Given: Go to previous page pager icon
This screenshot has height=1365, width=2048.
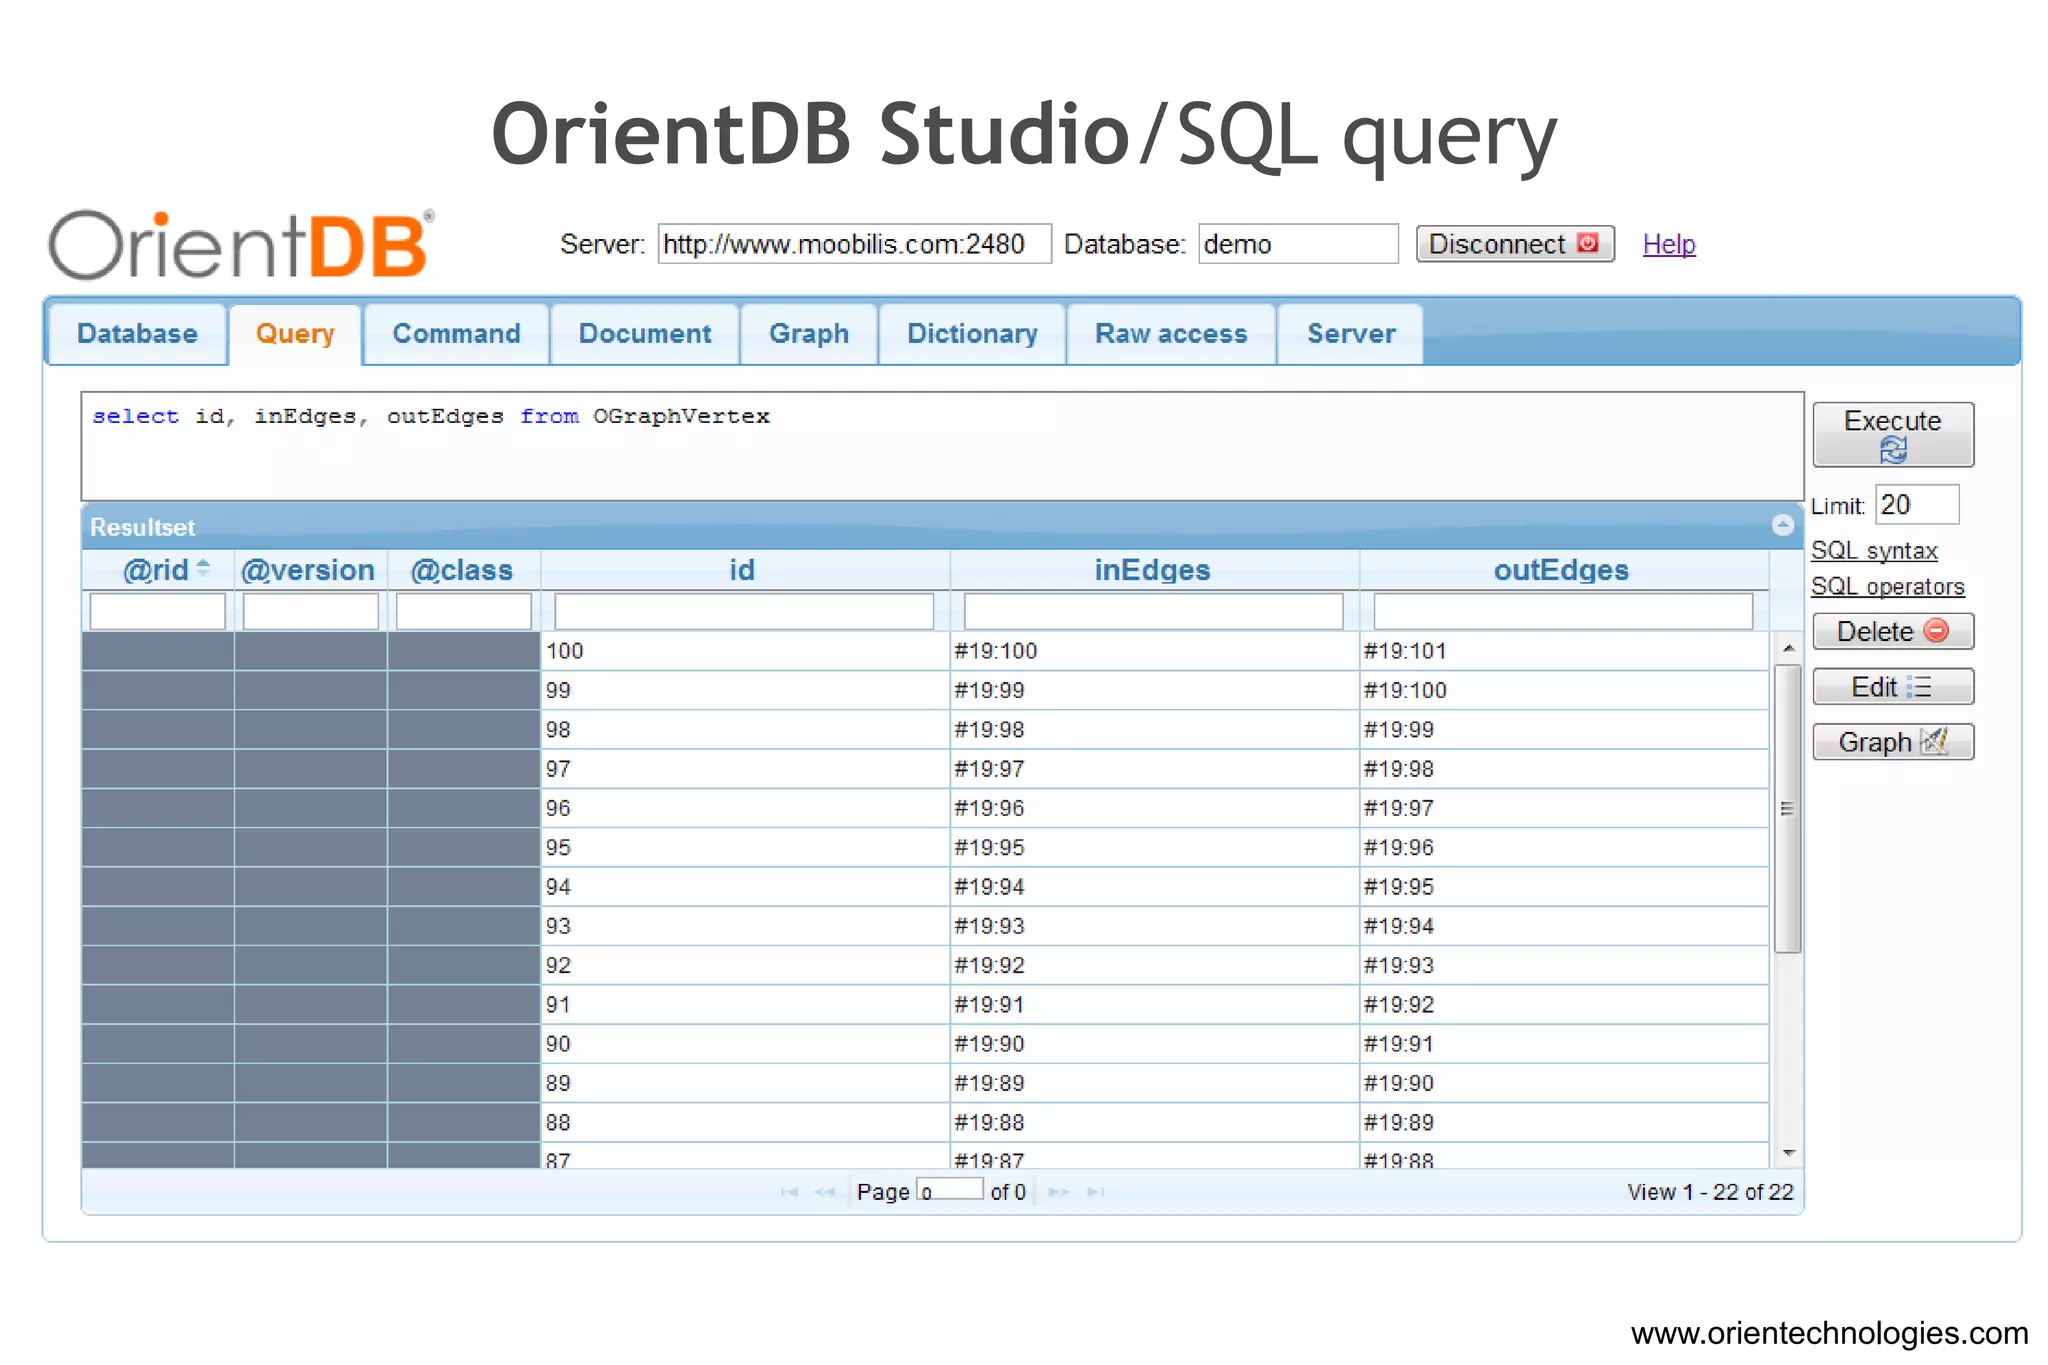Looking at the screenshot, I should click(825, 1191).
